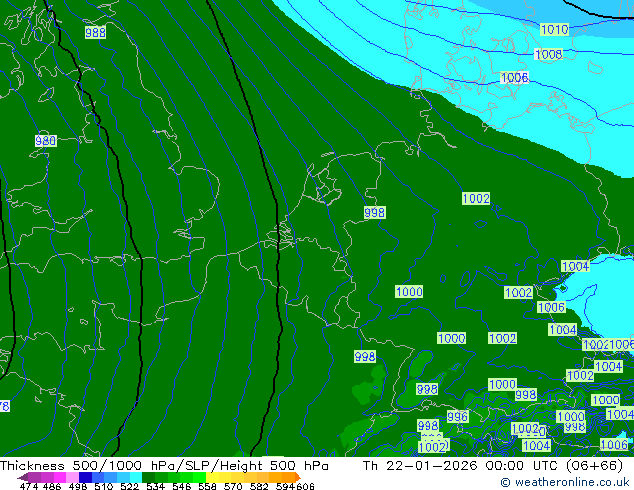The width and height of the screenshot is (634, 490).
Task: Pick the cyan legend swatch above 522
Action: tap(136, 477)
